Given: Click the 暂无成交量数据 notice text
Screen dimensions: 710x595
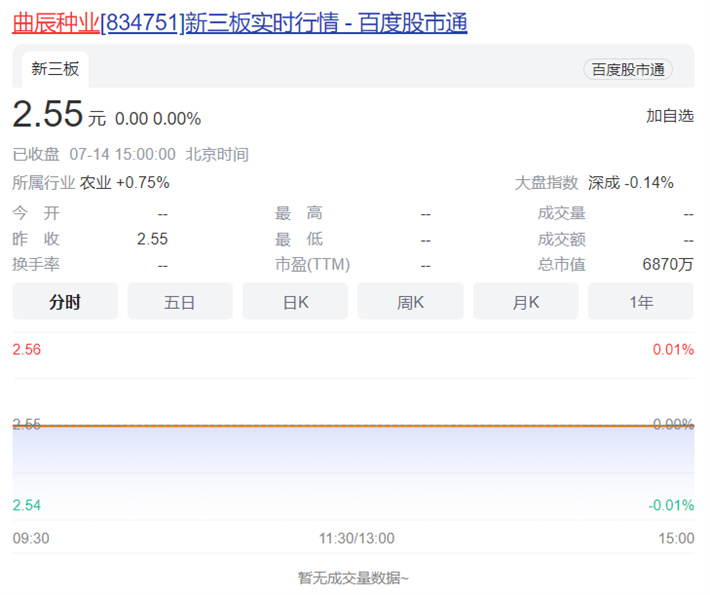Looking at the screenshot, I should (x=353, y=577).
